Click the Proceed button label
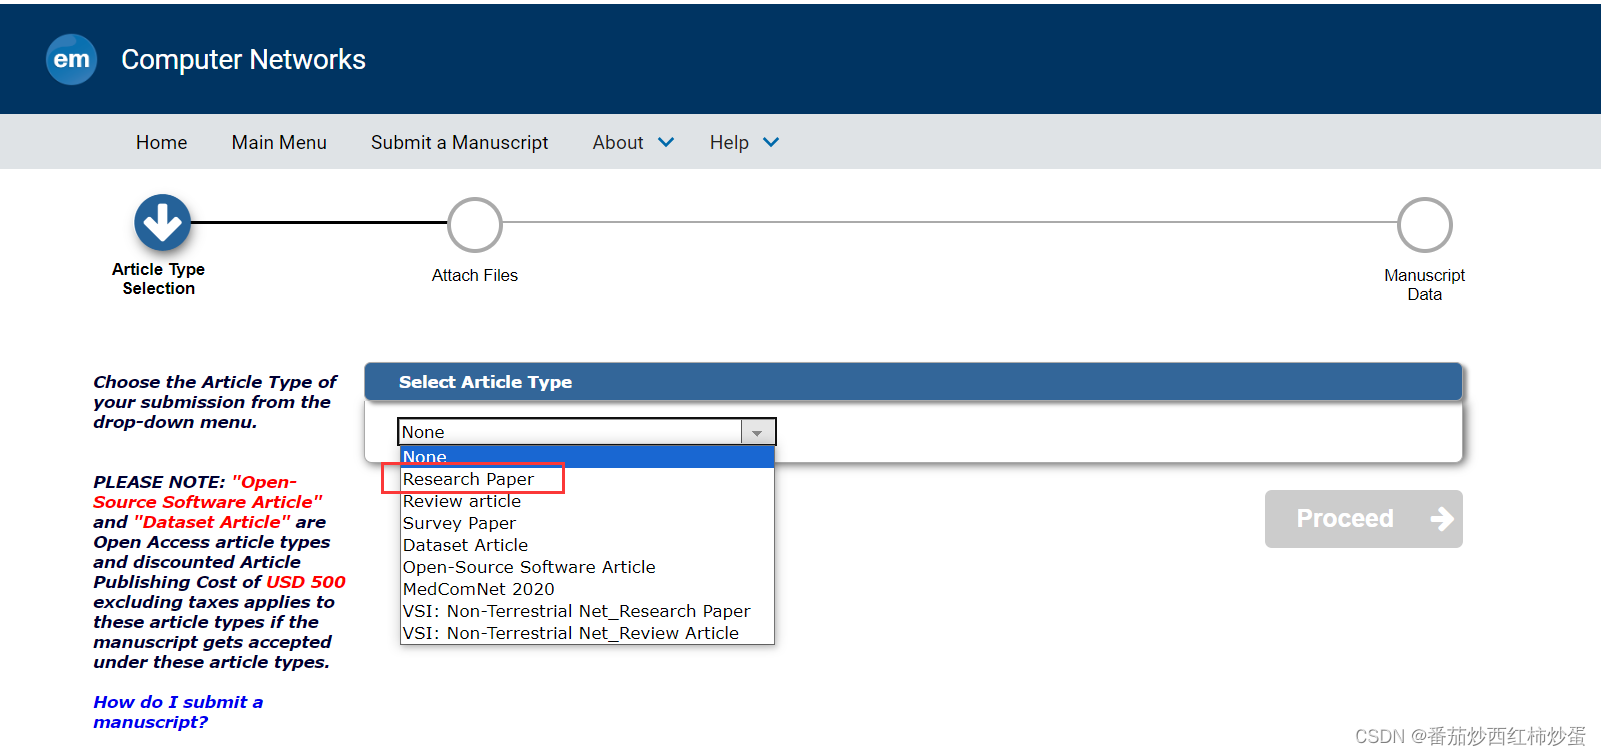The image size is (1601, 756). pos(1344,518)
